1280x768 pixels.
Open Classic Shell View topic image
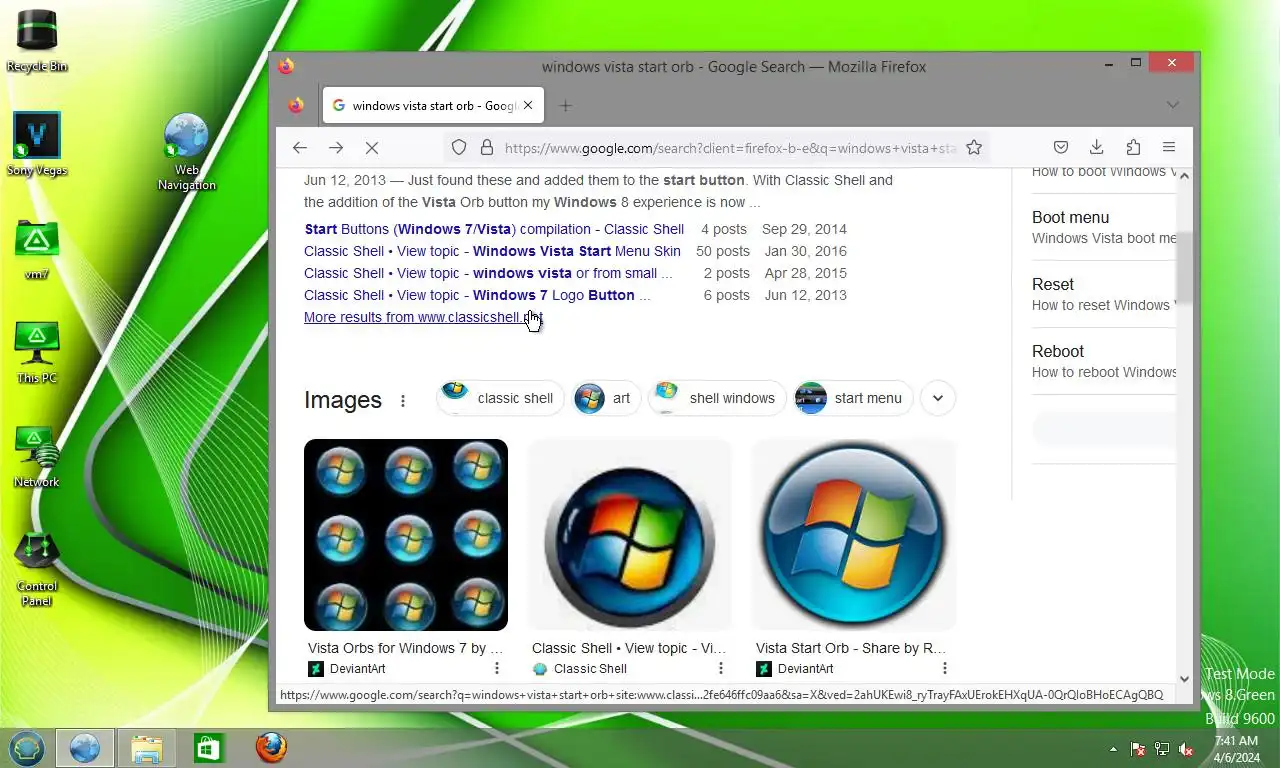(630, 535)
